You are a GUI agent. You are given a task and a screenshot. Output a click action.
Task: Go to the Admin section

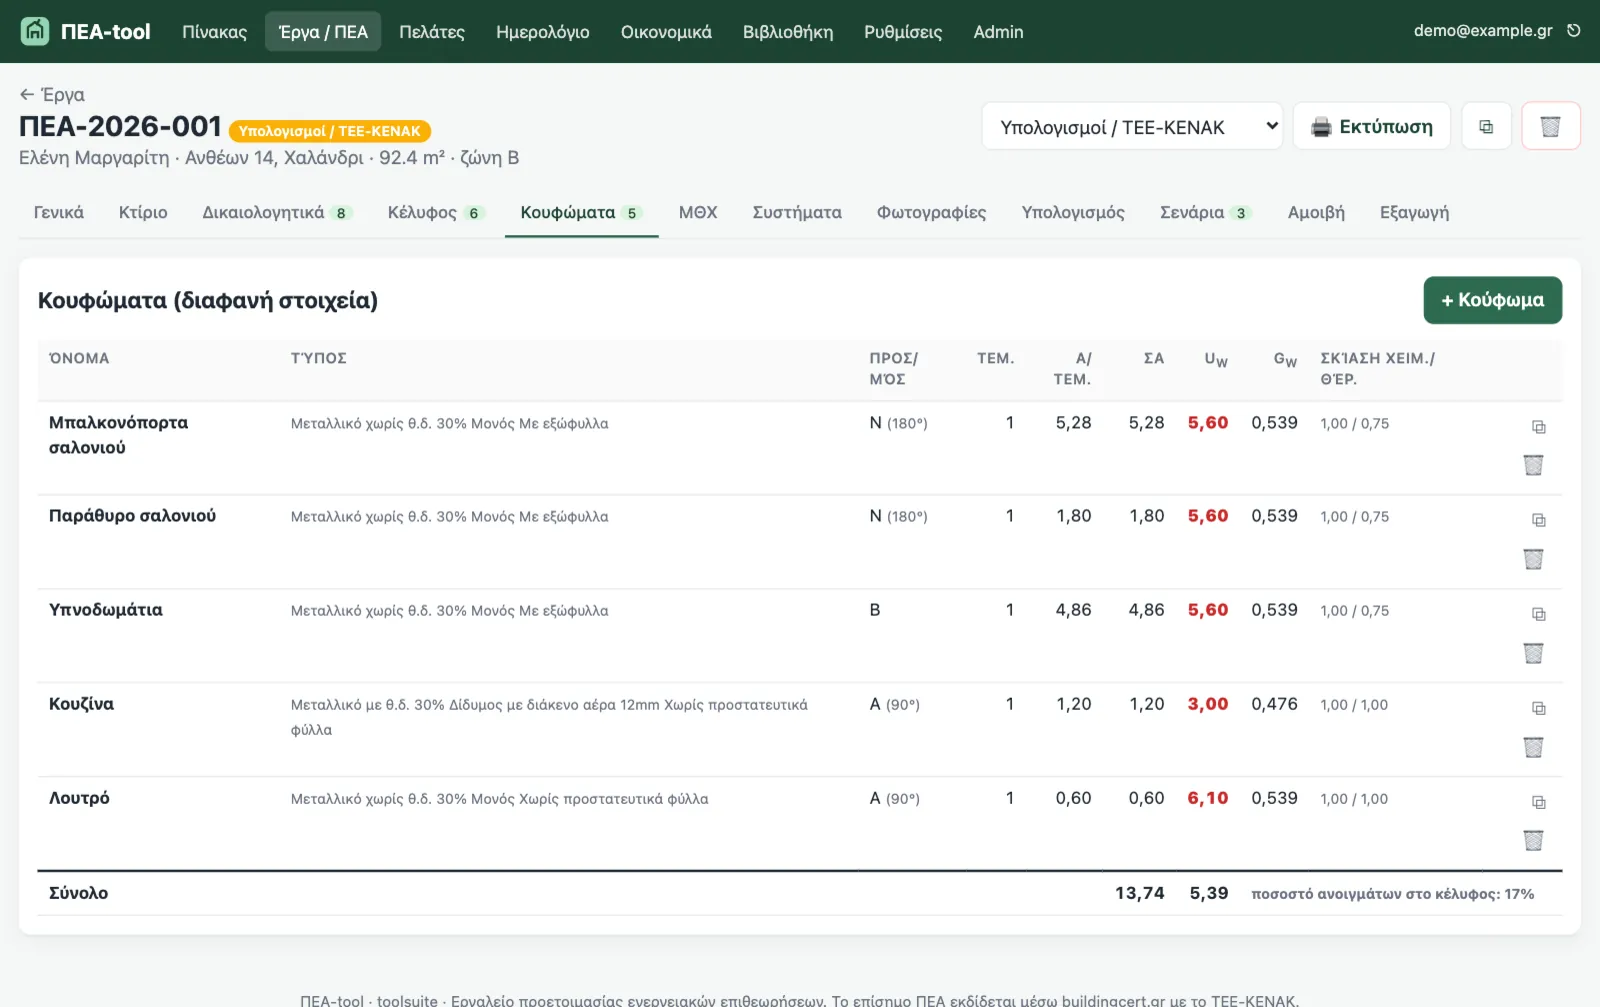point(999,32)
